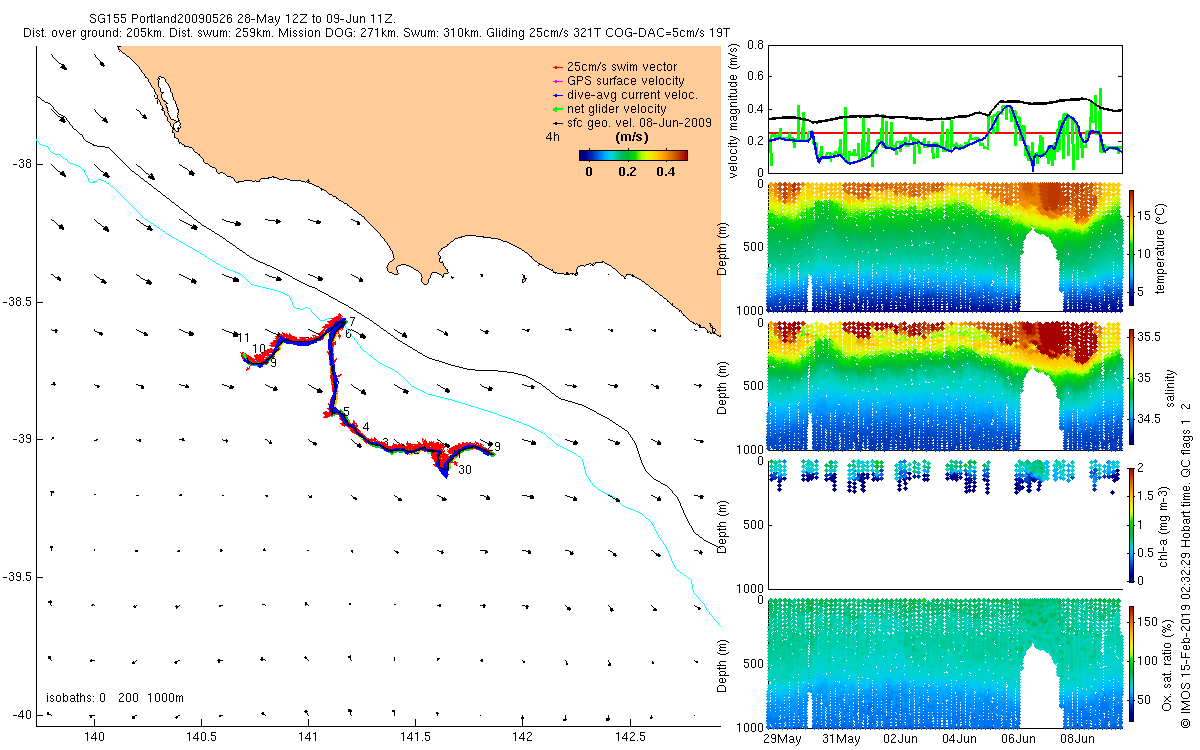
Task: Click the '06Jun' date tick label
Action: click(x=1018, y=740)
